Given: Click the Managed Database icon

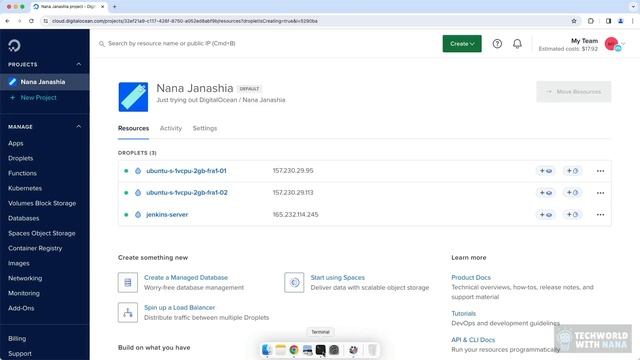Looking at the screenshot, I should (x=128, y=282).
